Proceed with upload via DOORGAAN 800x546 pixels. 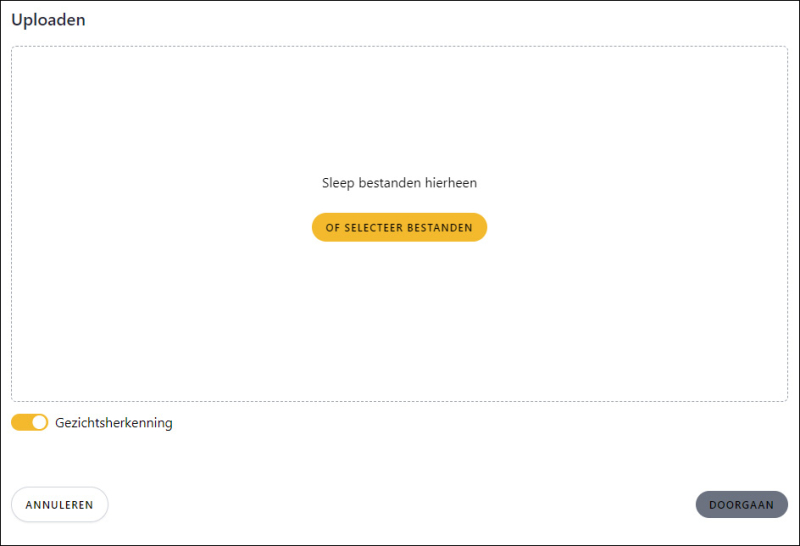point(741,505)
